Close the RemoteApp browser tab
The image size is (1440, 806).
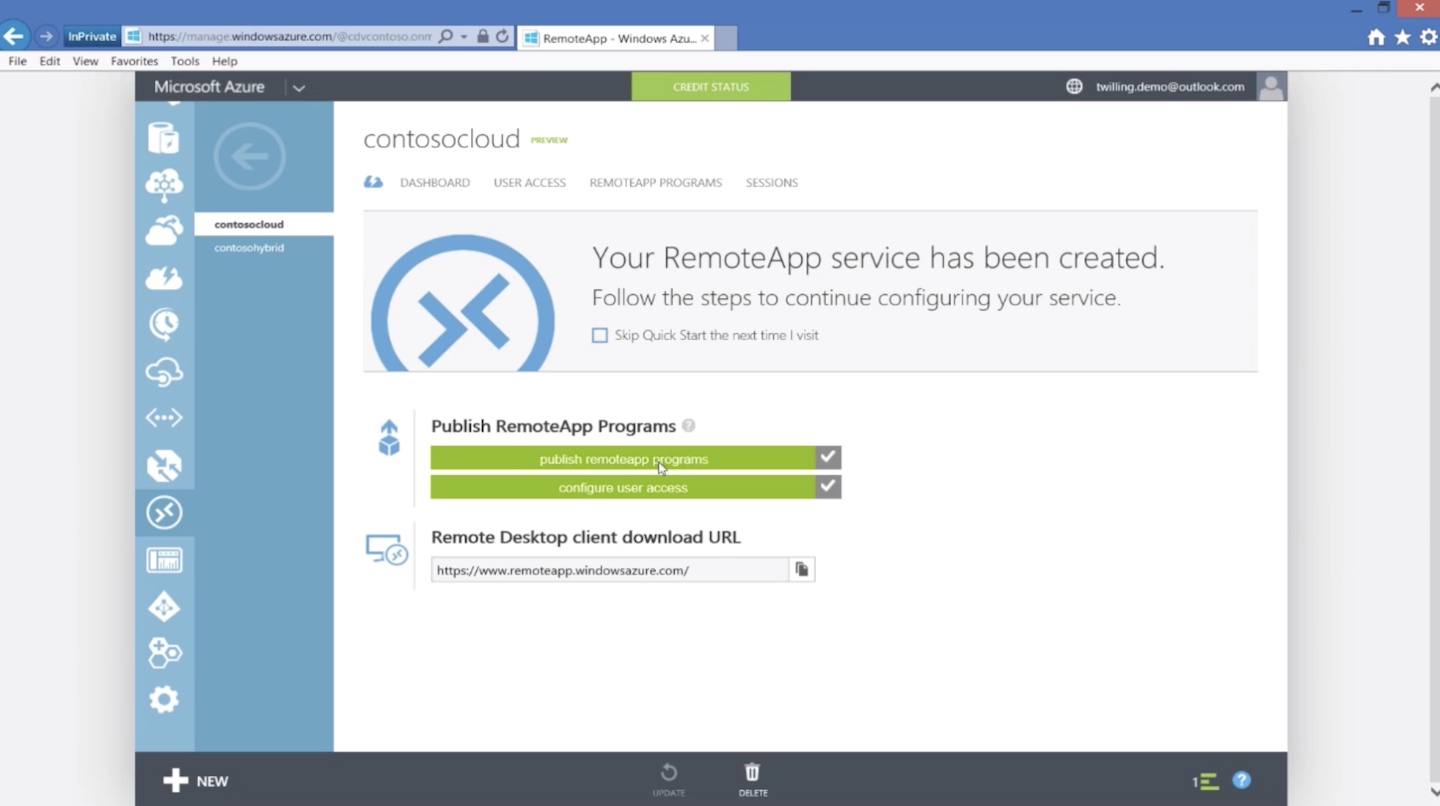(x=705, y=38)
